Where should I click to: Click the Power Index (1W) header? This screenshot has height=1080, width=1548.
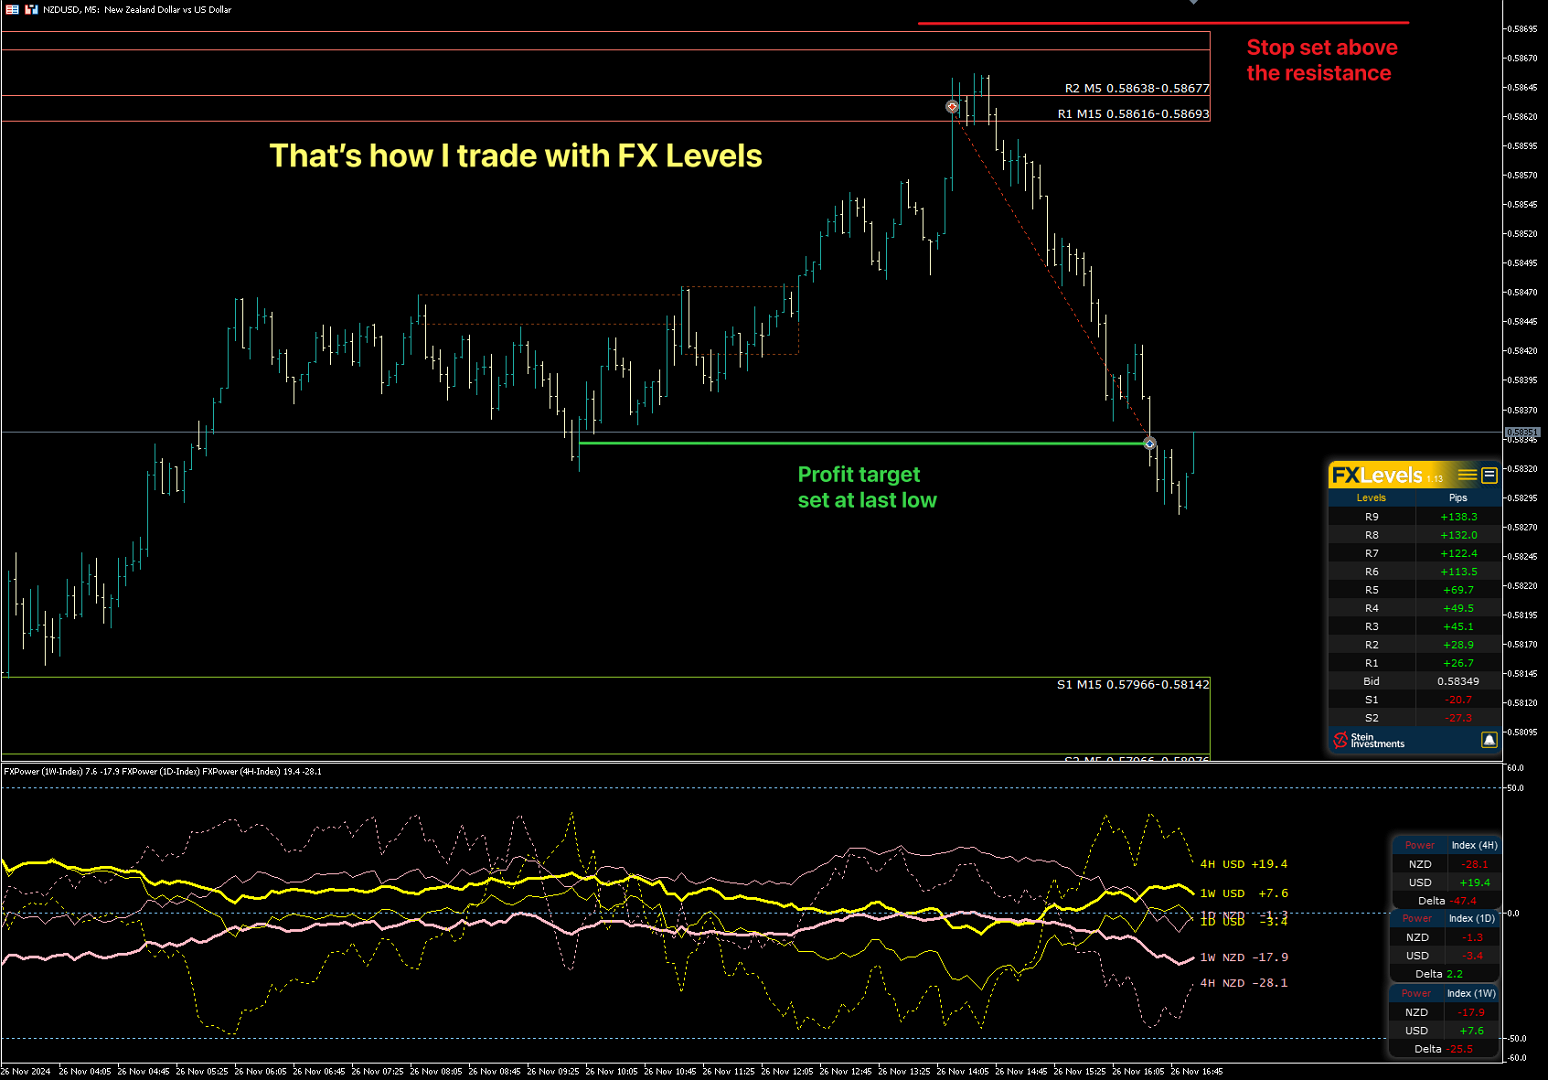(1444, 993)
